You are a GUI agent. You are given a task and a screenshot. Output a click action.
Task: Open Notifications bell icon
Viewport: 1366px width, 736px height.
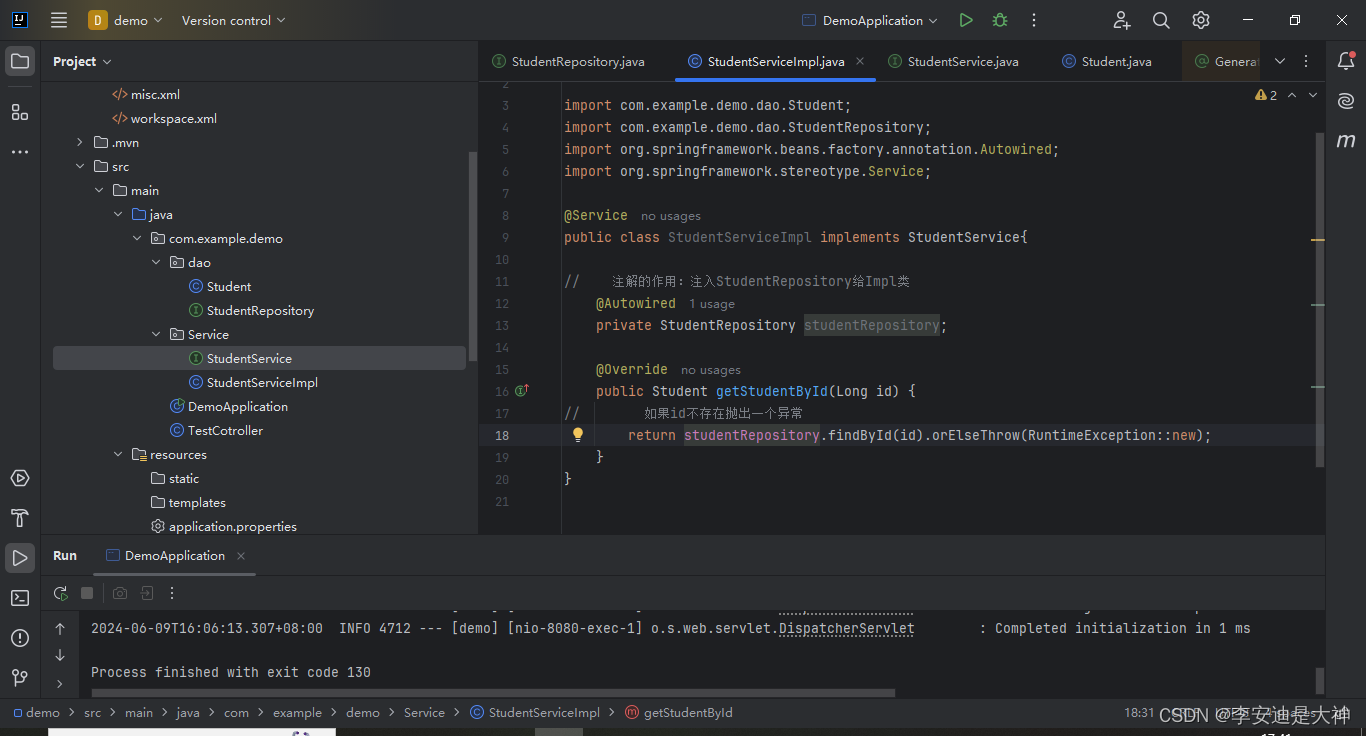1346,61
